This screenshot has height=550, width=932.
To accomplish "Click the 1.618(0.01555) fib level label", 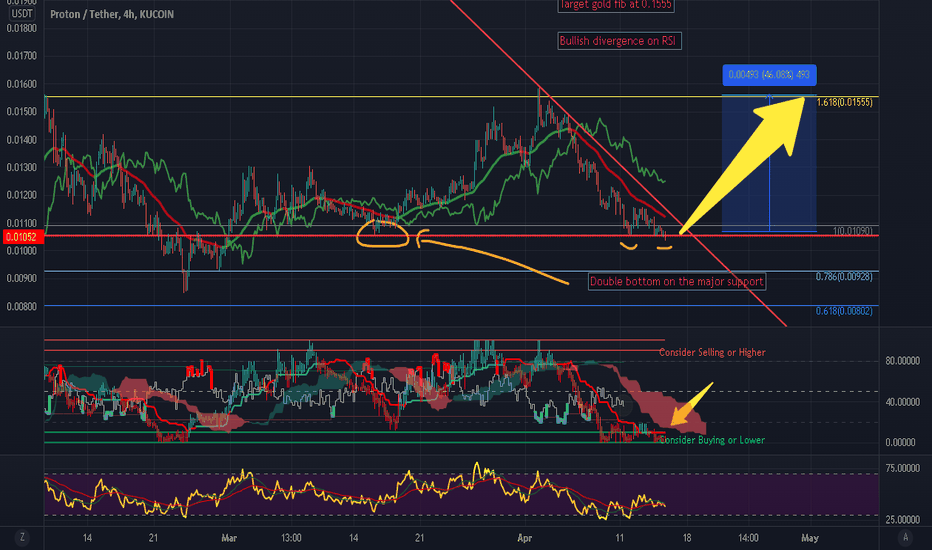I will pos(845,102).
